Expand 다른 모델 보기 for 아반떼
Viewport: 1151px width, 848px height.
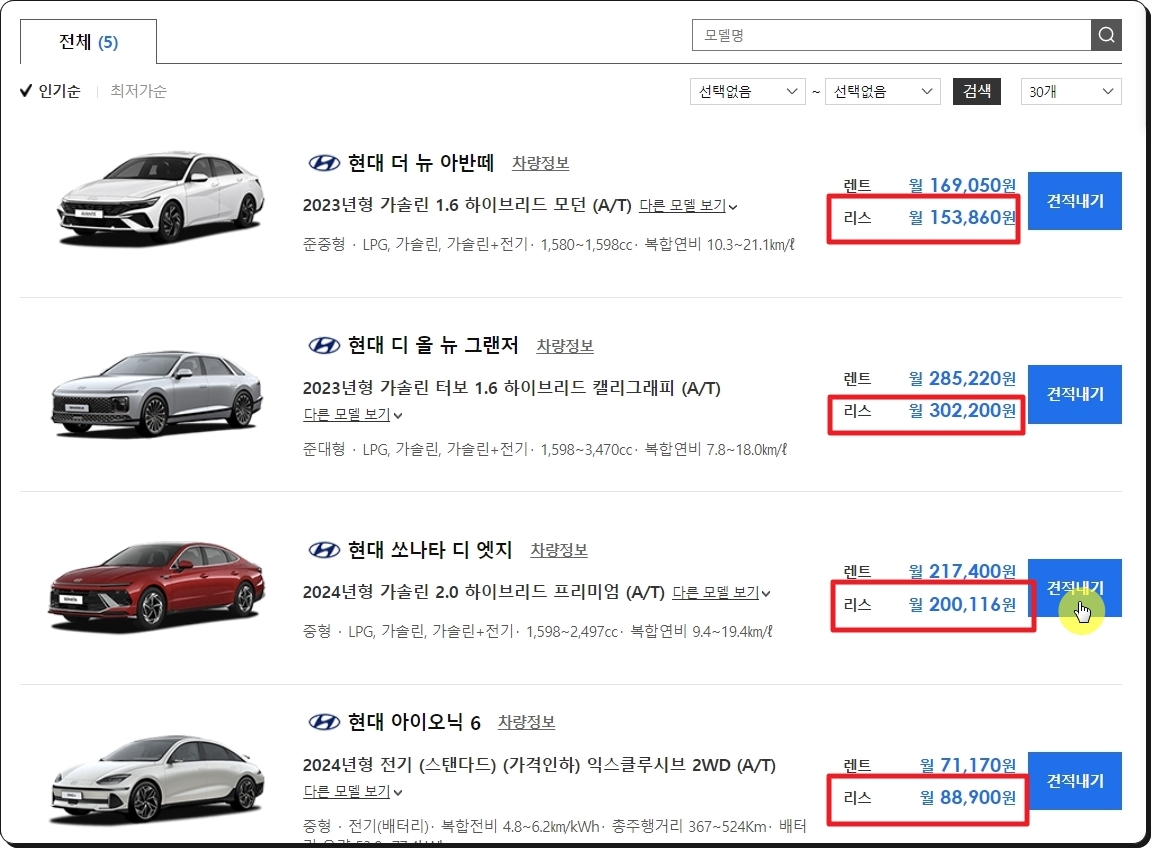pyautogui.click(x=688, y=206)
